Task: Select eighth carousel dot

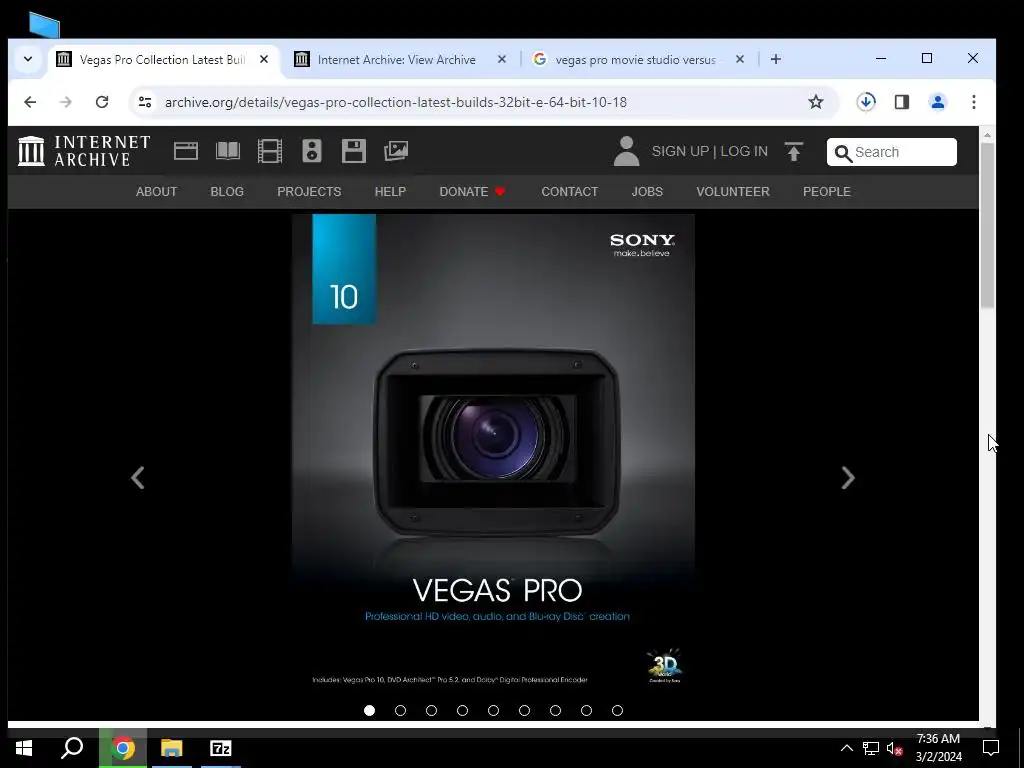Action: [x=586, y=711]
